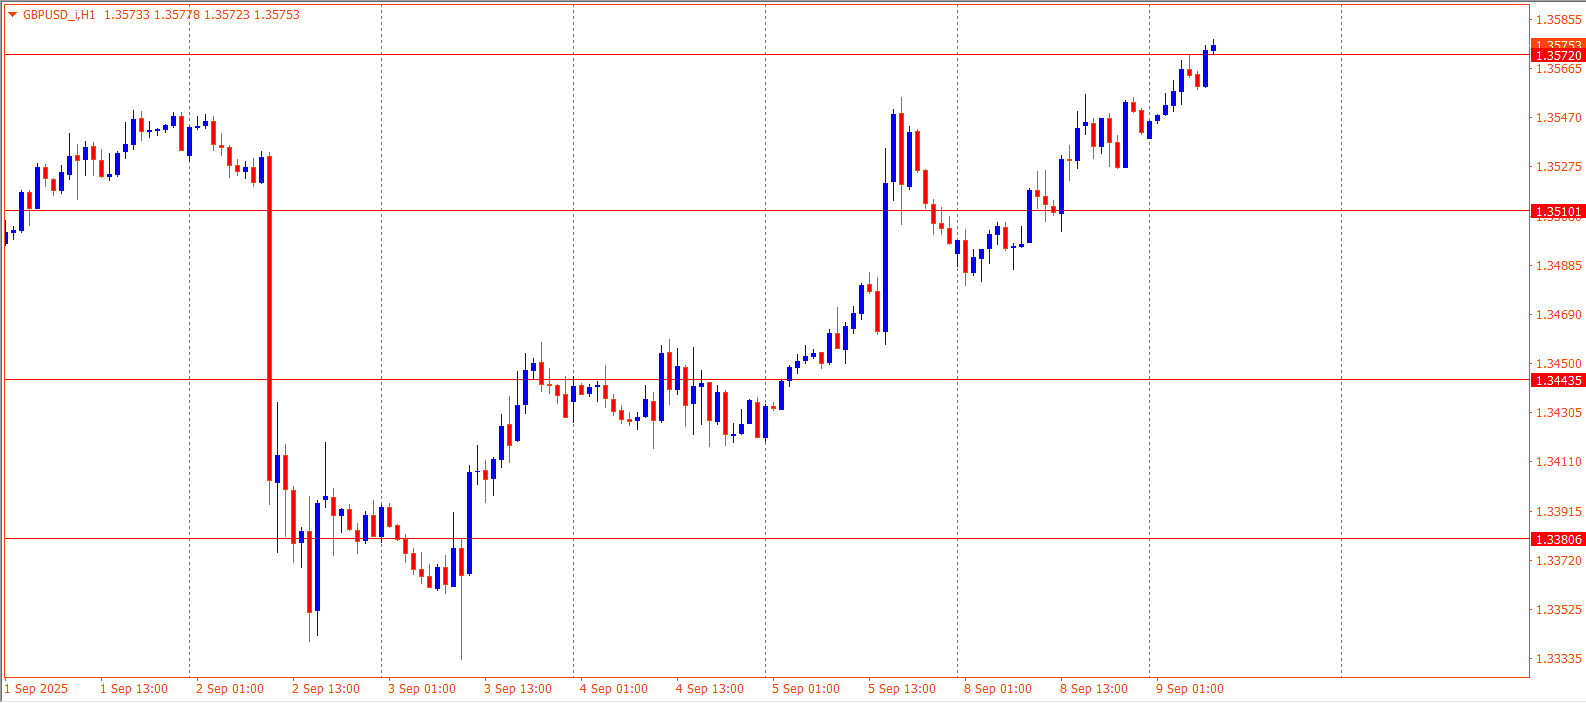Click the 2 Sep 13:00 time axis label
Image resolution: width=1586 pixels, height=703 pixels.
pyautogui.click(x=326, y=689)
